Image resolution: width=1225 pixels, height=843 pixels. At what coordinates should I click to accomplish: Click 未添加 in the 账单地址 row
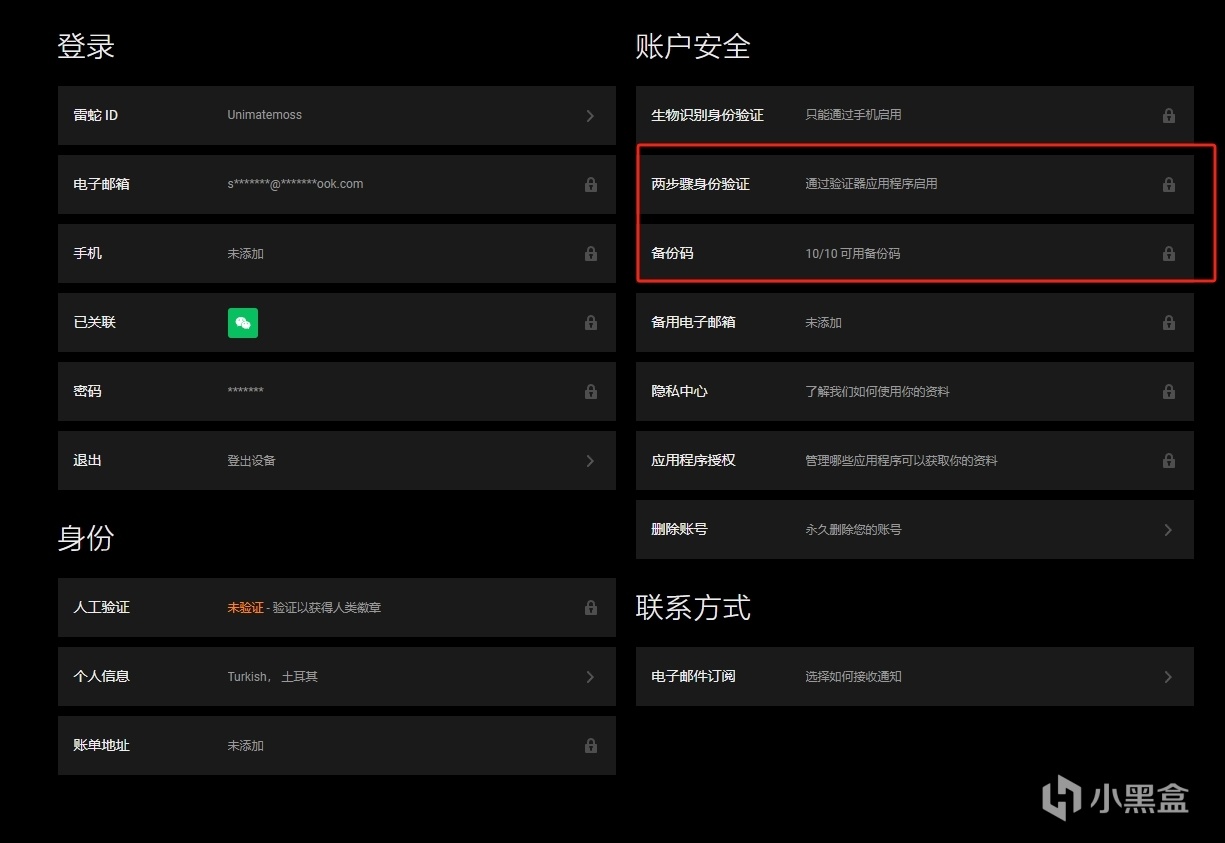245,745
